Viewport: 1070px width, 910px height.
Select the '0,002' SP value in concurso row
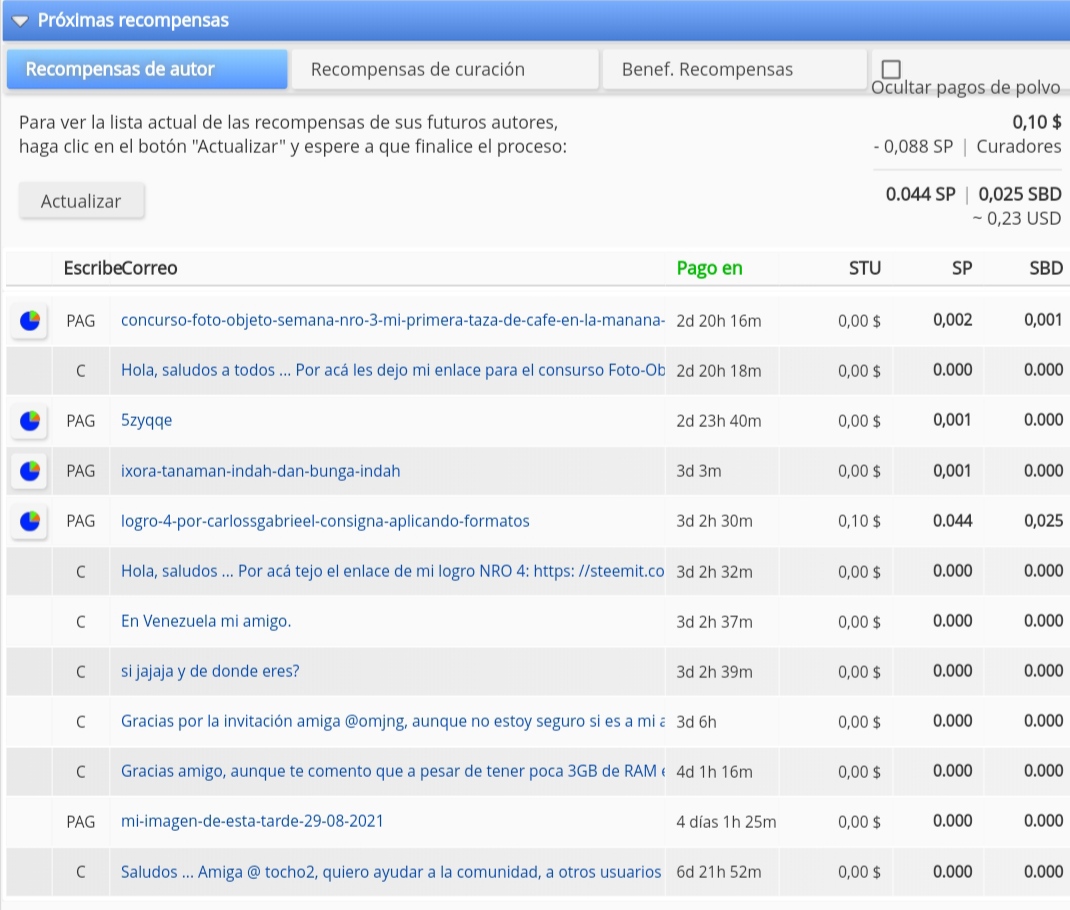pyautogui.click(x=952, y=320)
